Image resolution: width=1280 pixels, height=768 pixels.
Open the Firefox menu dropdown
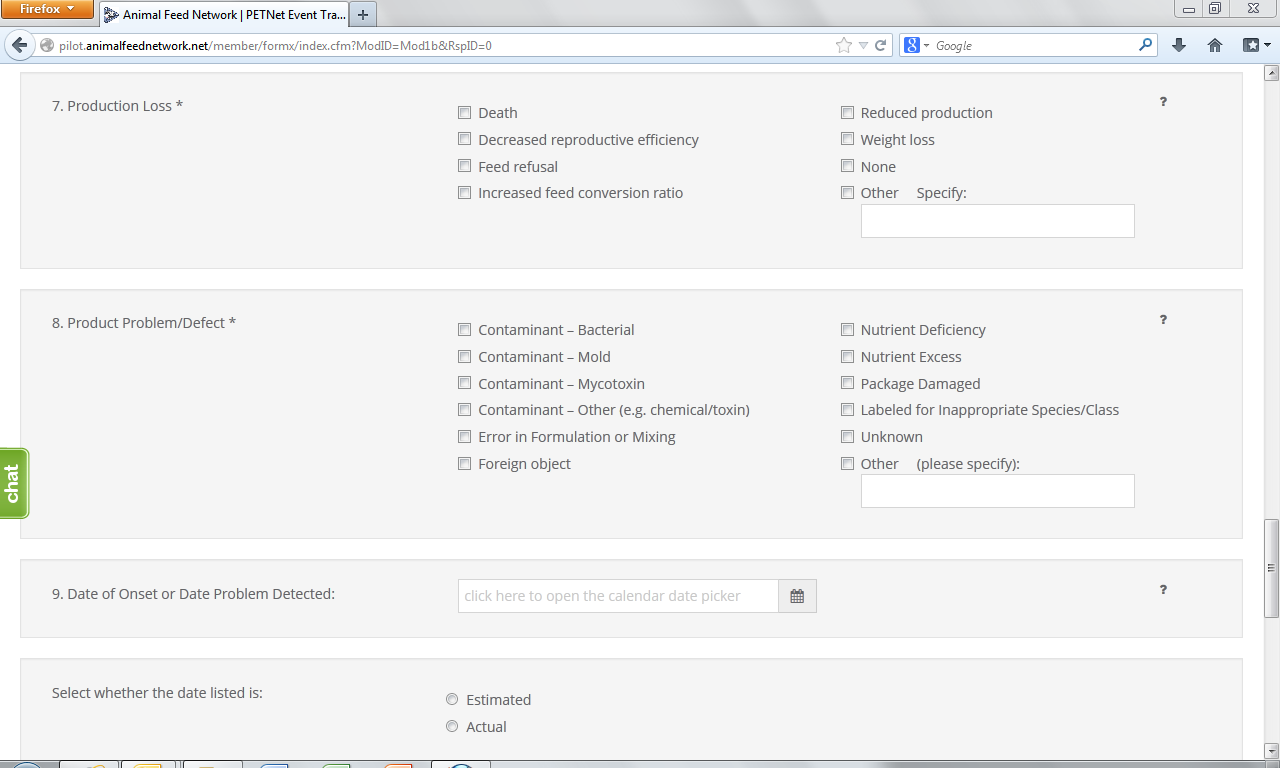point(47,9)
